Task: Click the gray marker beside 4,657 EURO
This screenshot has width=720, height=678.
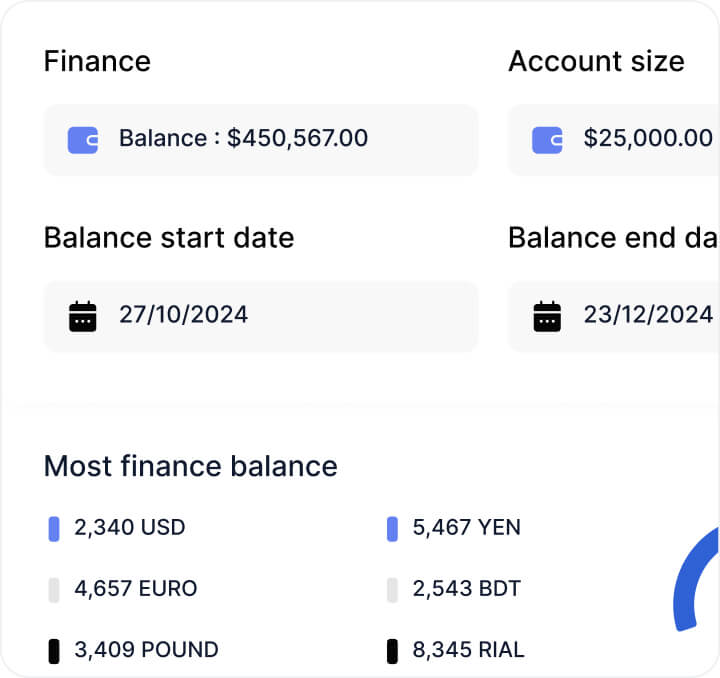Action: point(54,590)
